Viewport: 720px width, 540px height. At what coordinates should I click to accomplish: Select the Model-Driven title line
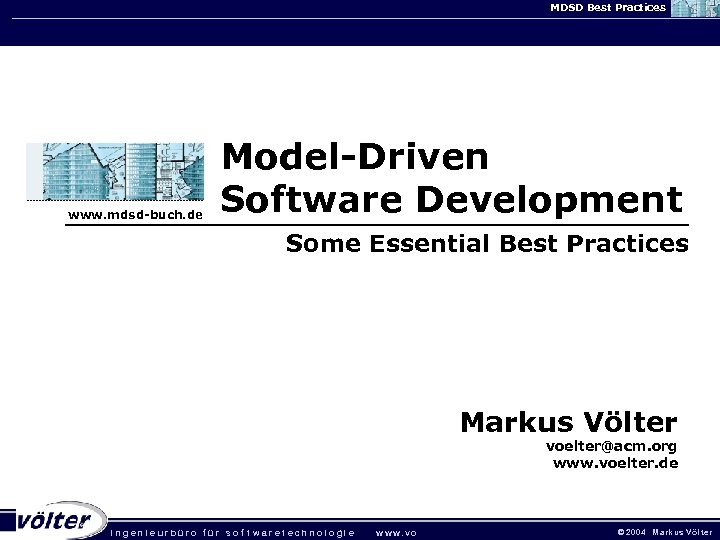tap(354, 157)
